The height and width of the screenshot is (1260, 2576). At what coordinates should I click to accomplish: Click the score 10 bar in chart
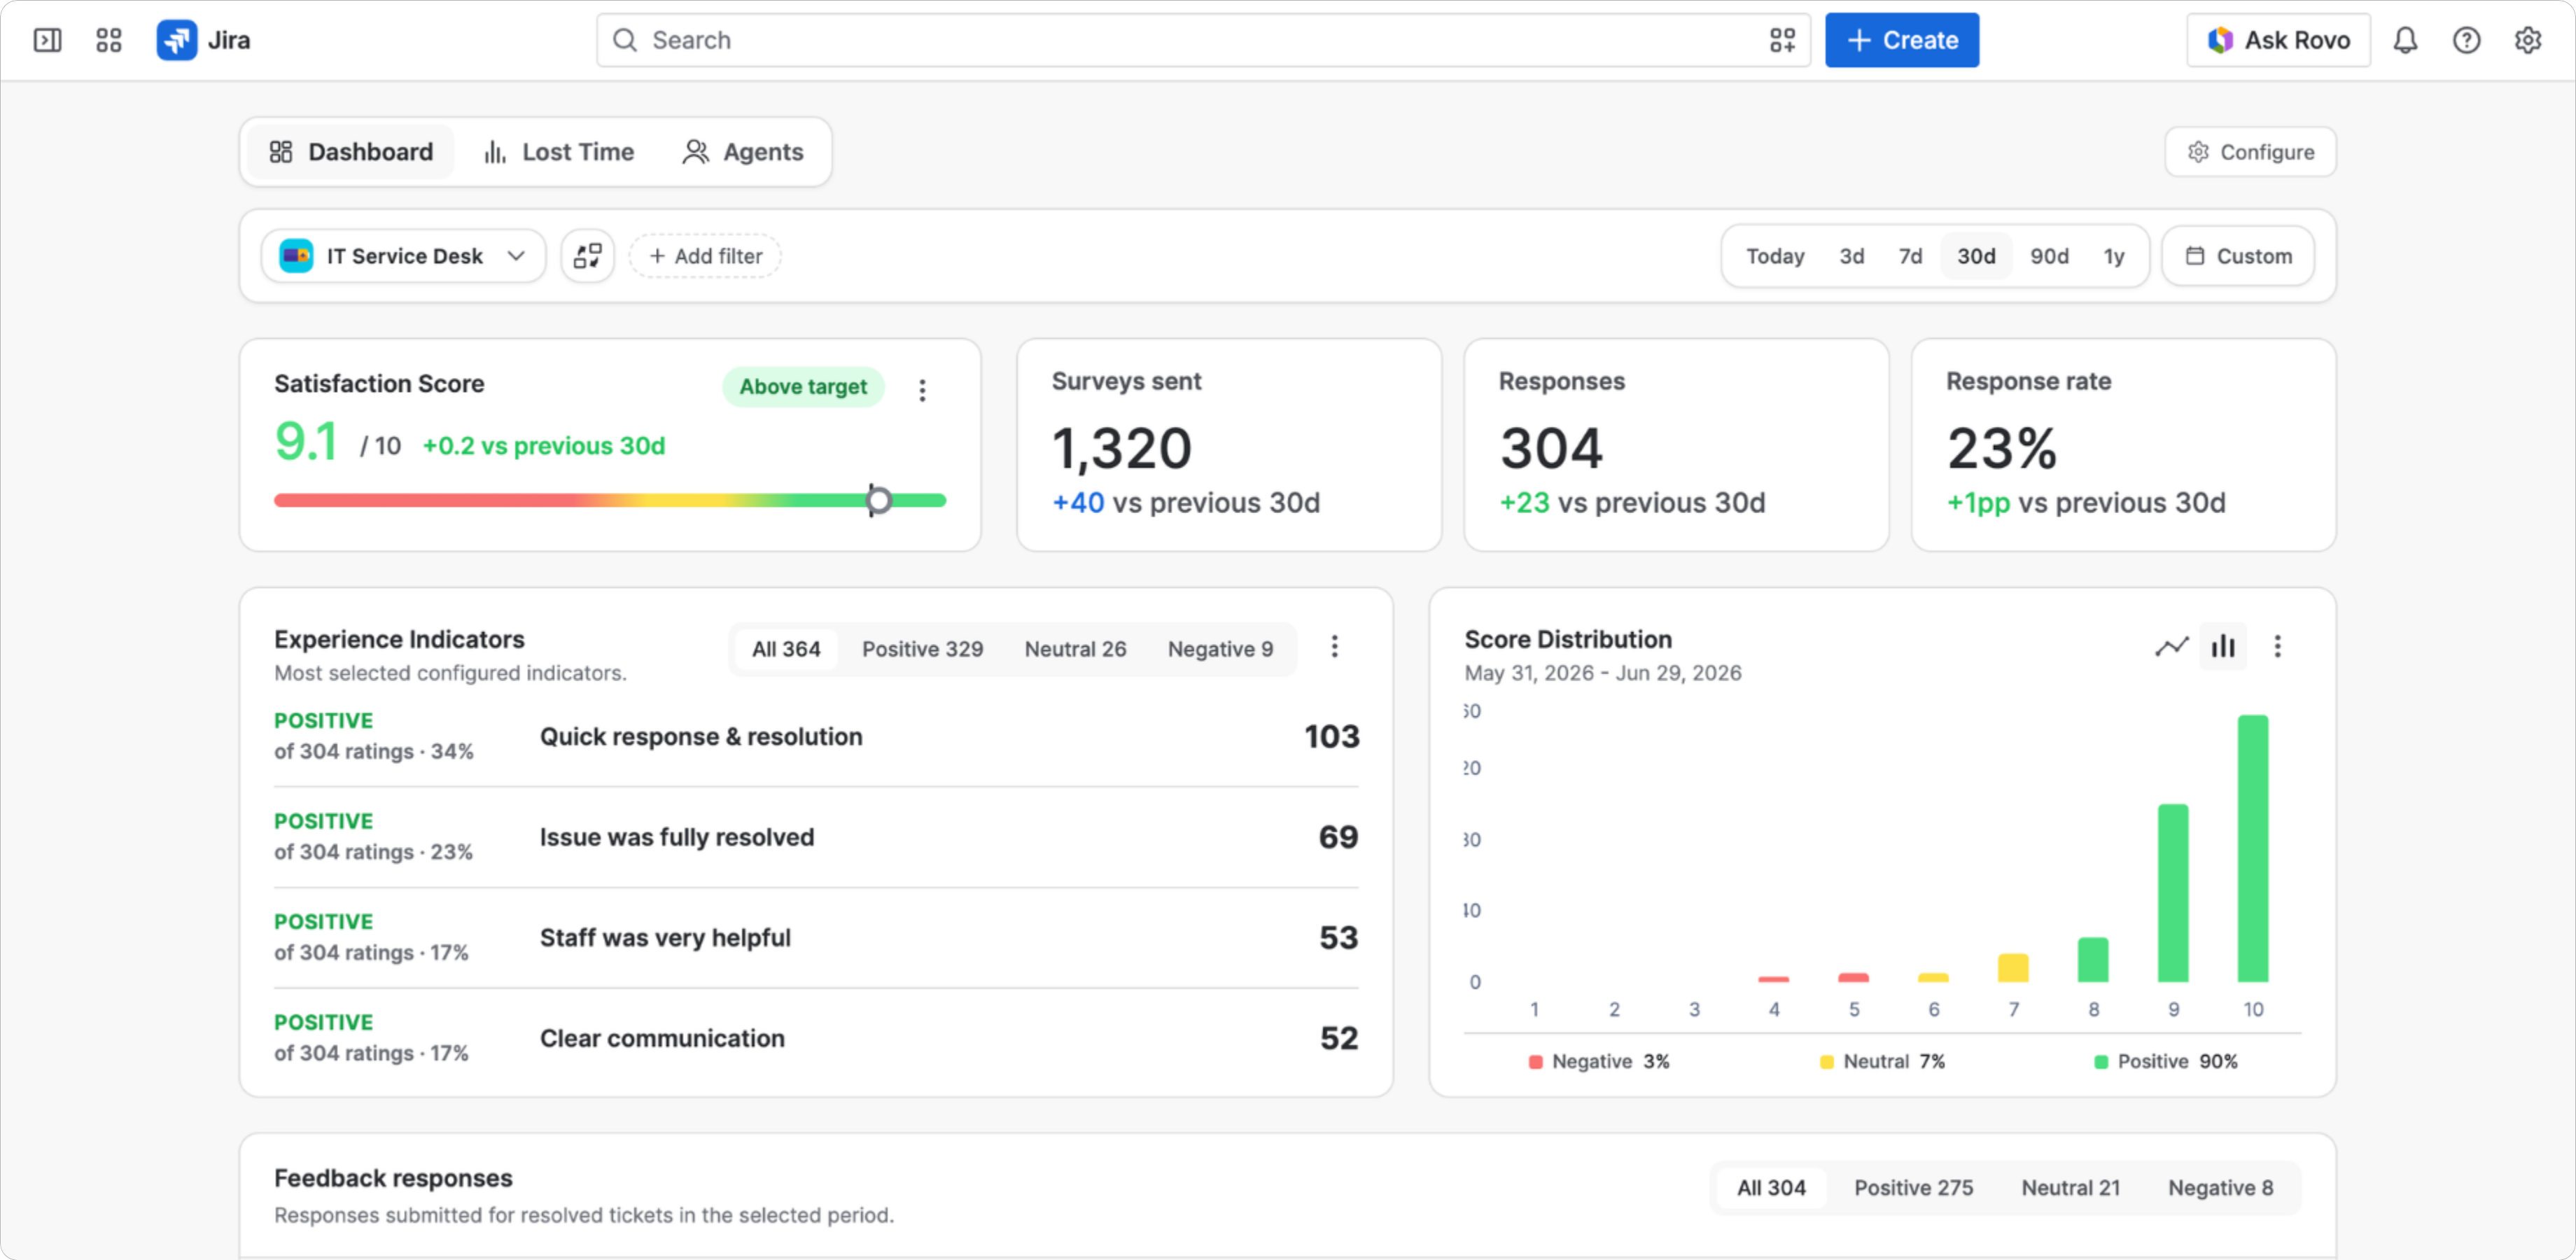pyautogui.click(x=2252, y=848)
